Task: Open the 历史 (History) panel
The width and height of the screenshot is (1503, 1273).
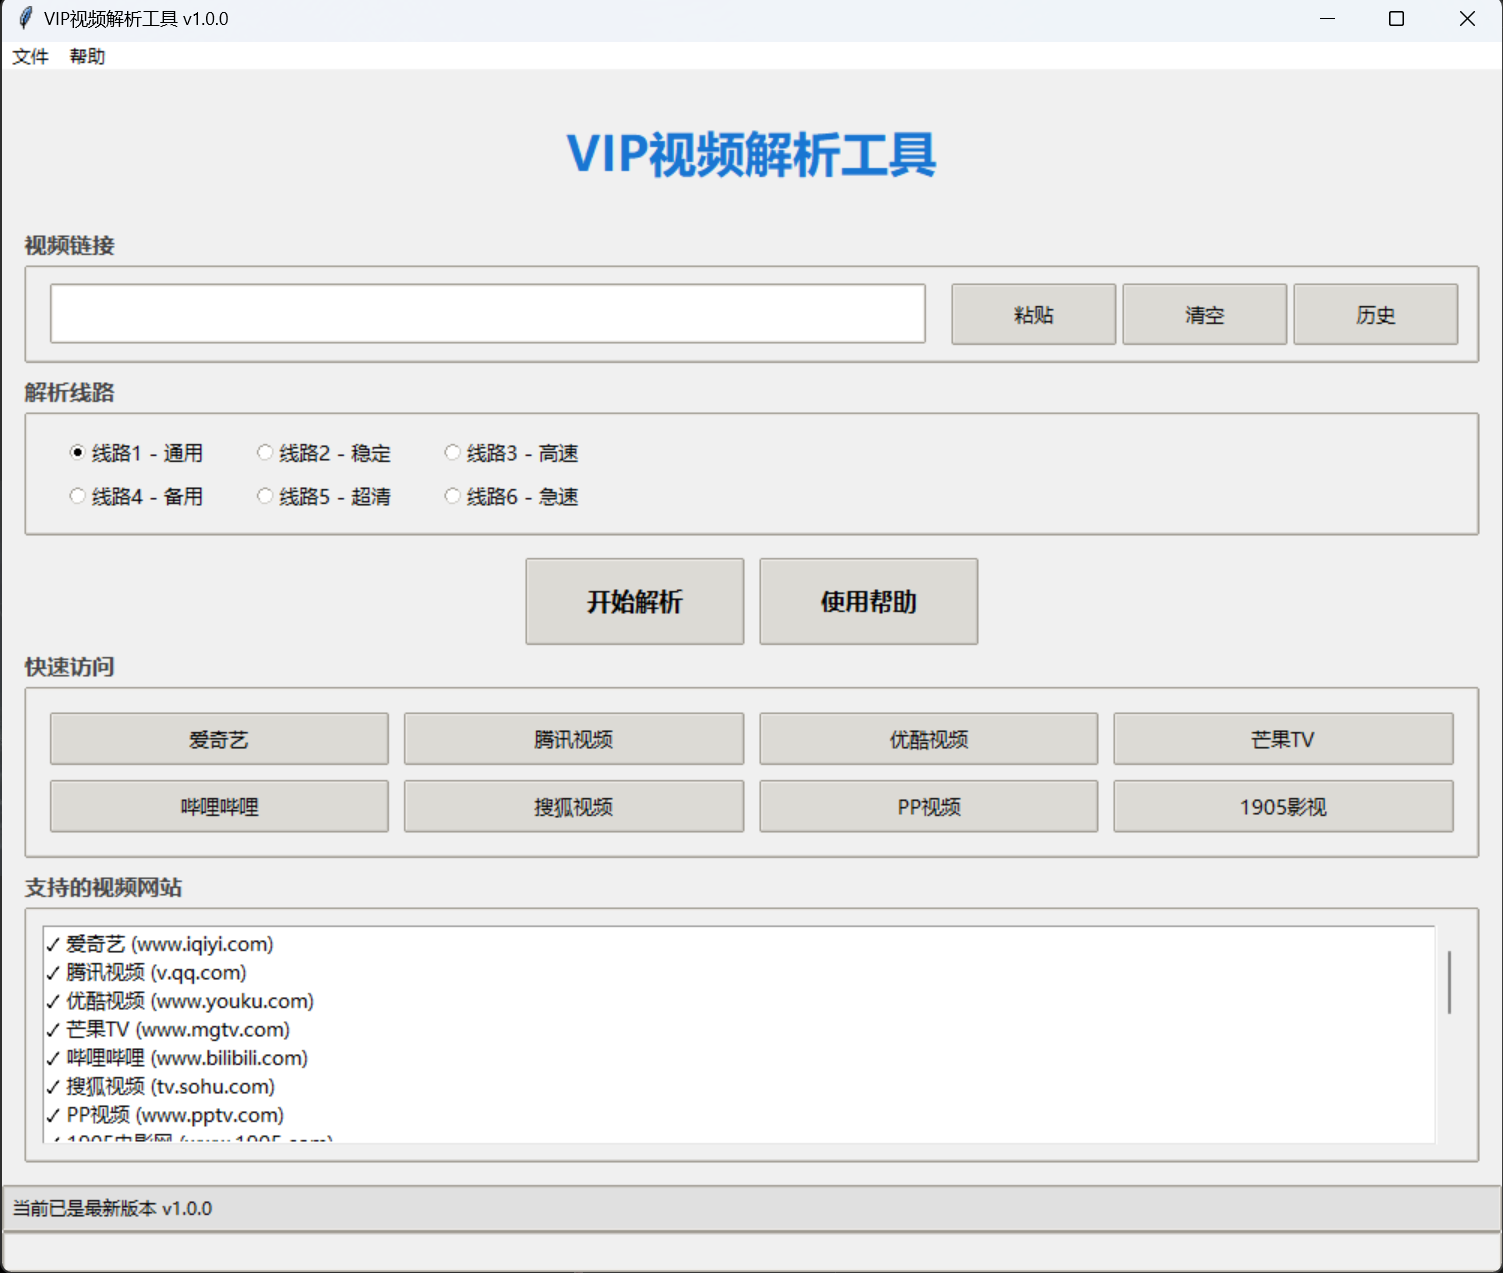Action: point(1376,314)
